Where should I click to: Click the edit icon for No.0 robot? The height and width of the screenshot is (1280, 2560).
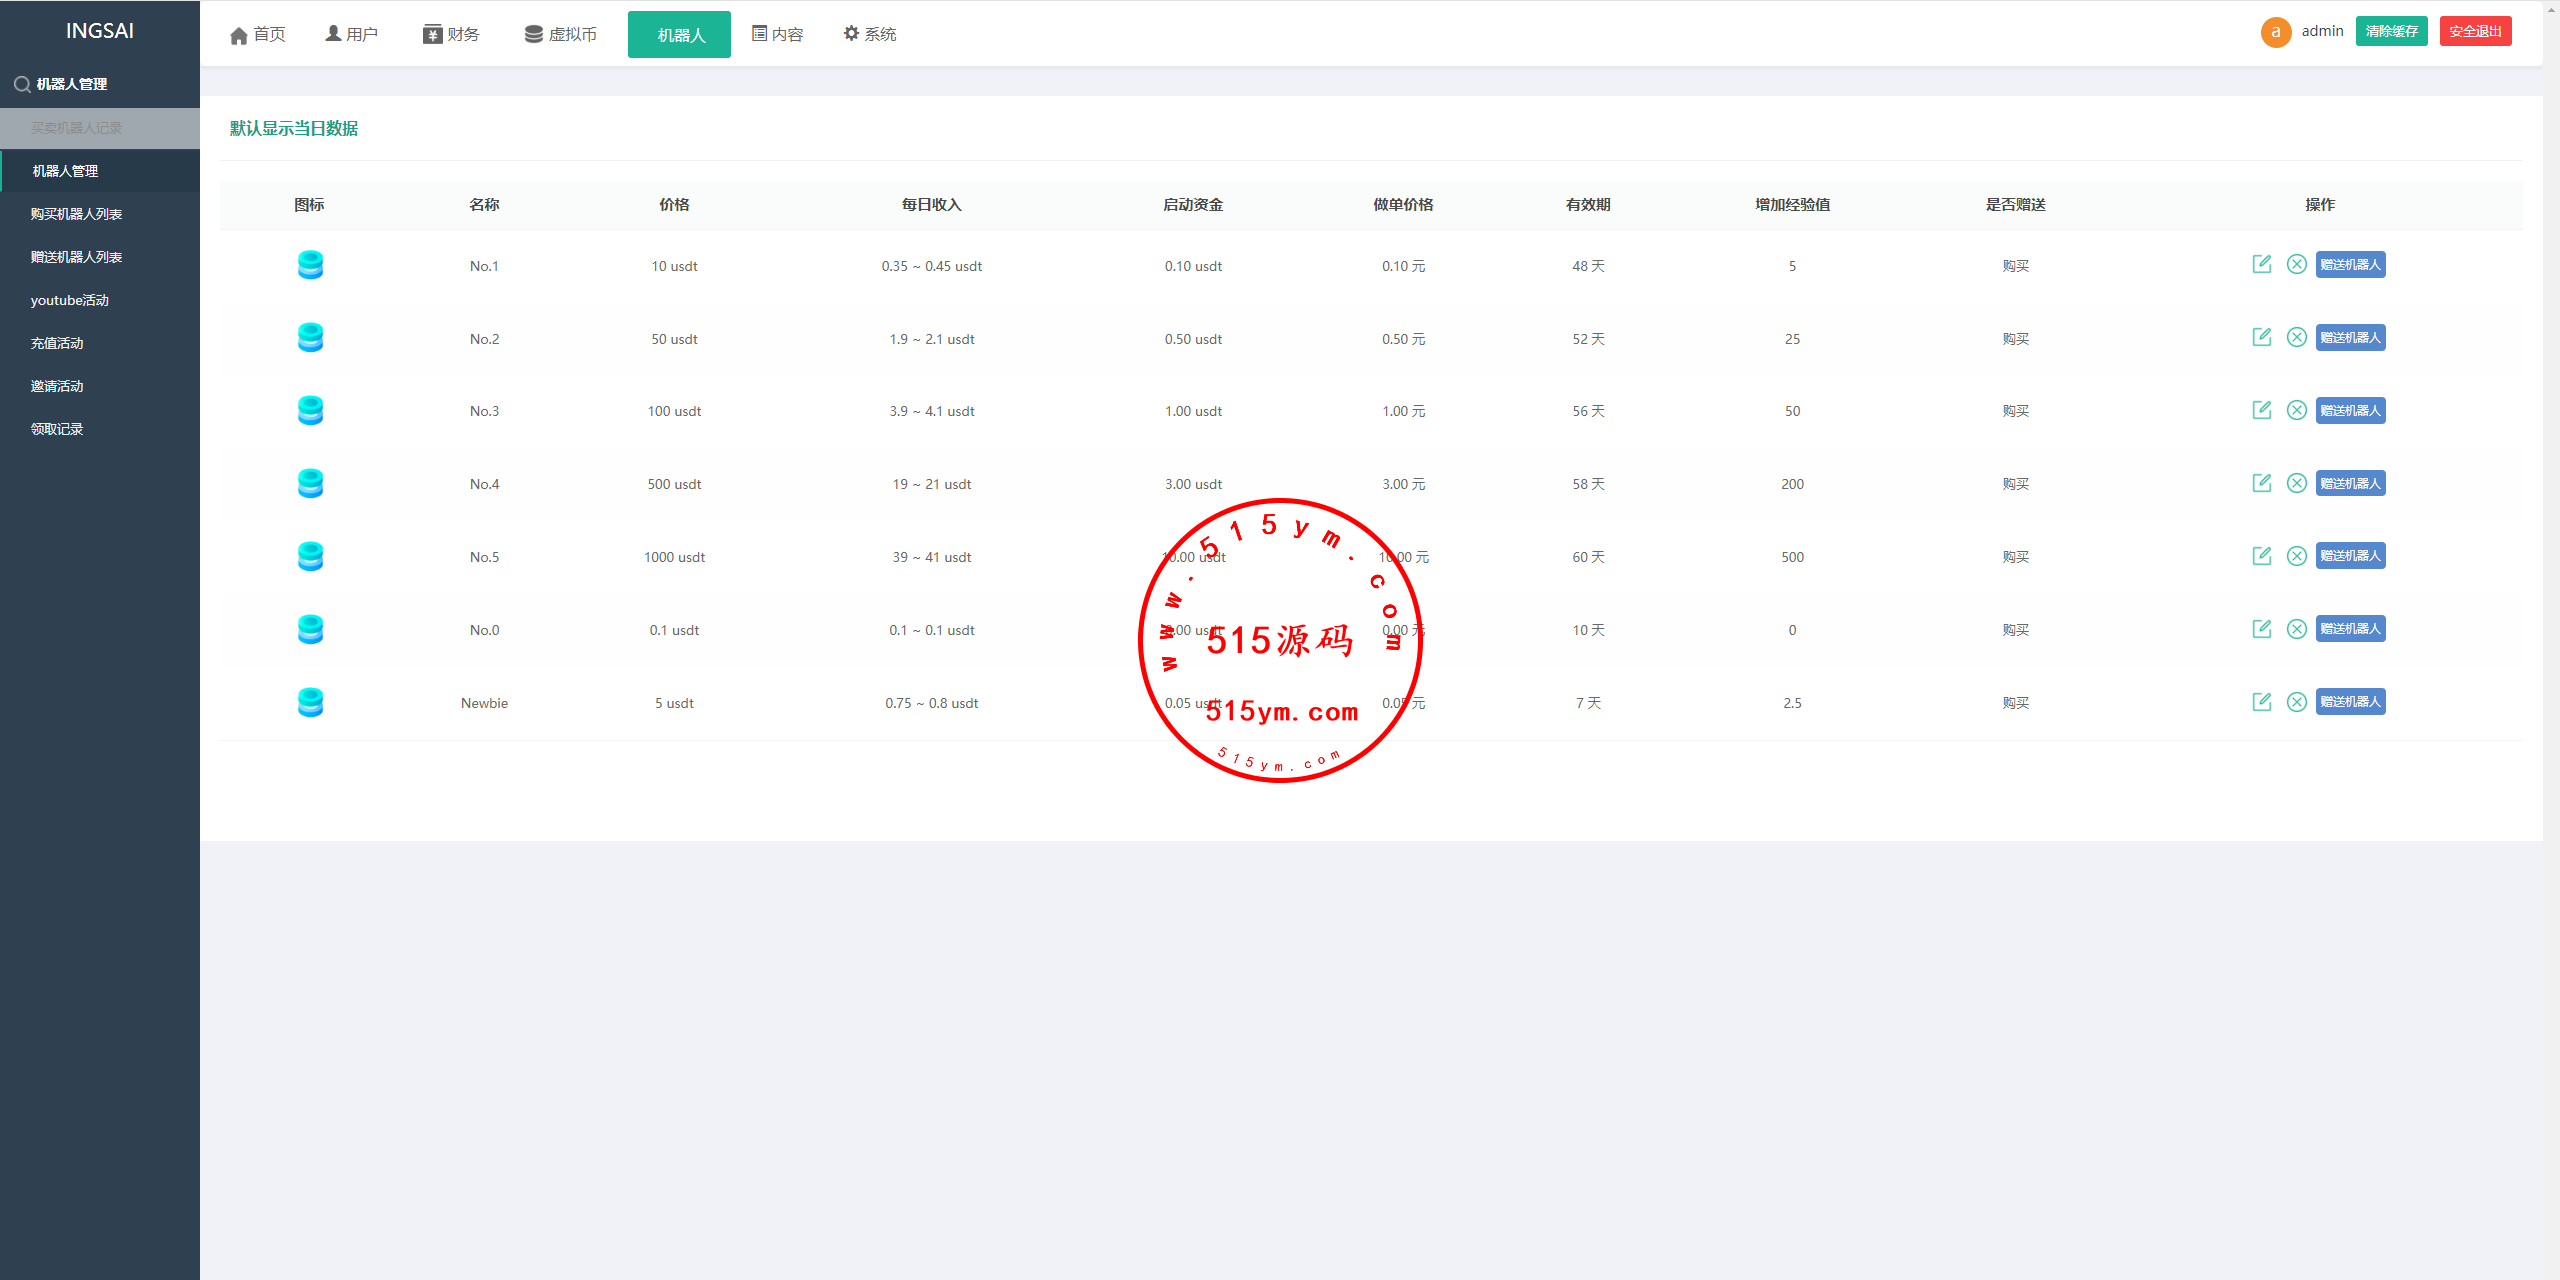tap(2261, 629)
